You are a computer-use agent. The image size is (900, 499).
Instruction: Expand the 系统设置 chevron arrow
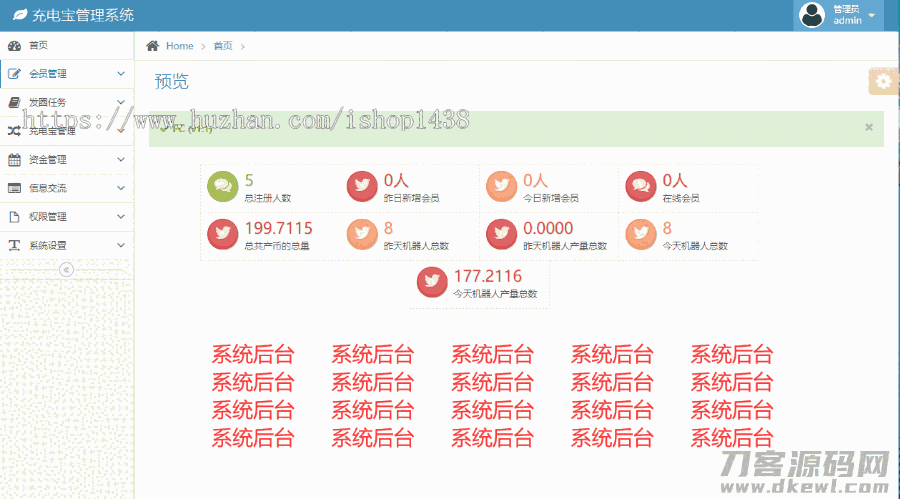(121, 245)
